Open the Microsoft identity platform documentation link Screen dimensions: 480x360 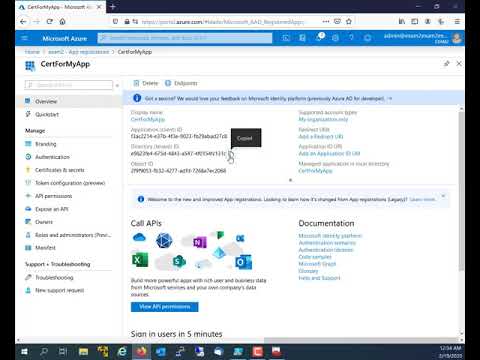tap(330, 236)
